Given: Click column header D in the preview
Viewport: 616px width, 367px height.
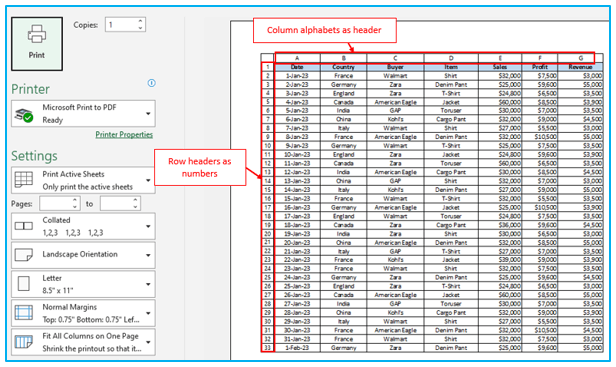Looking at the screenshot, I should [x=451, y=58].
